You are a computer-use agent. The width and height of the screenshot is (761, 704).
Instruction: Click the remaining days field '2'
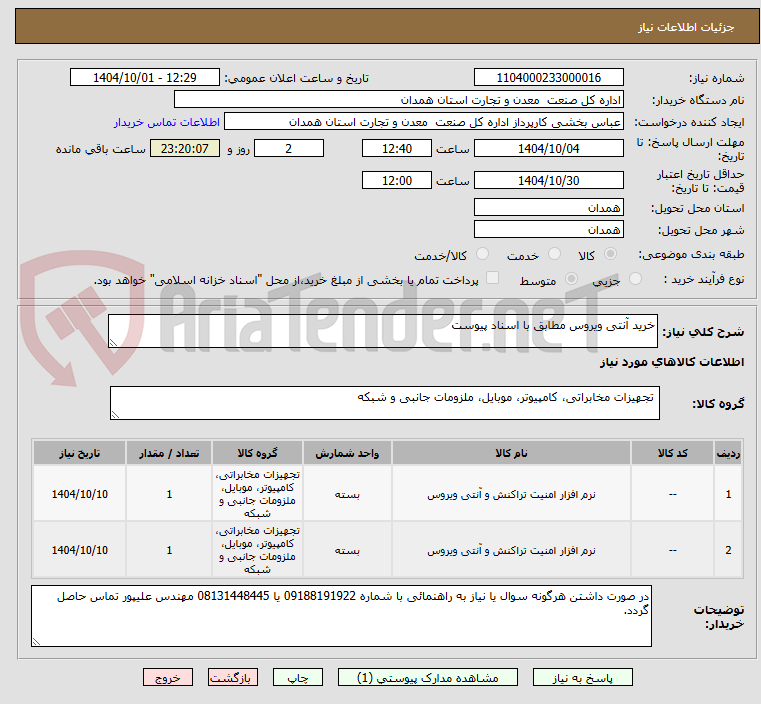(x=289, y=148)
